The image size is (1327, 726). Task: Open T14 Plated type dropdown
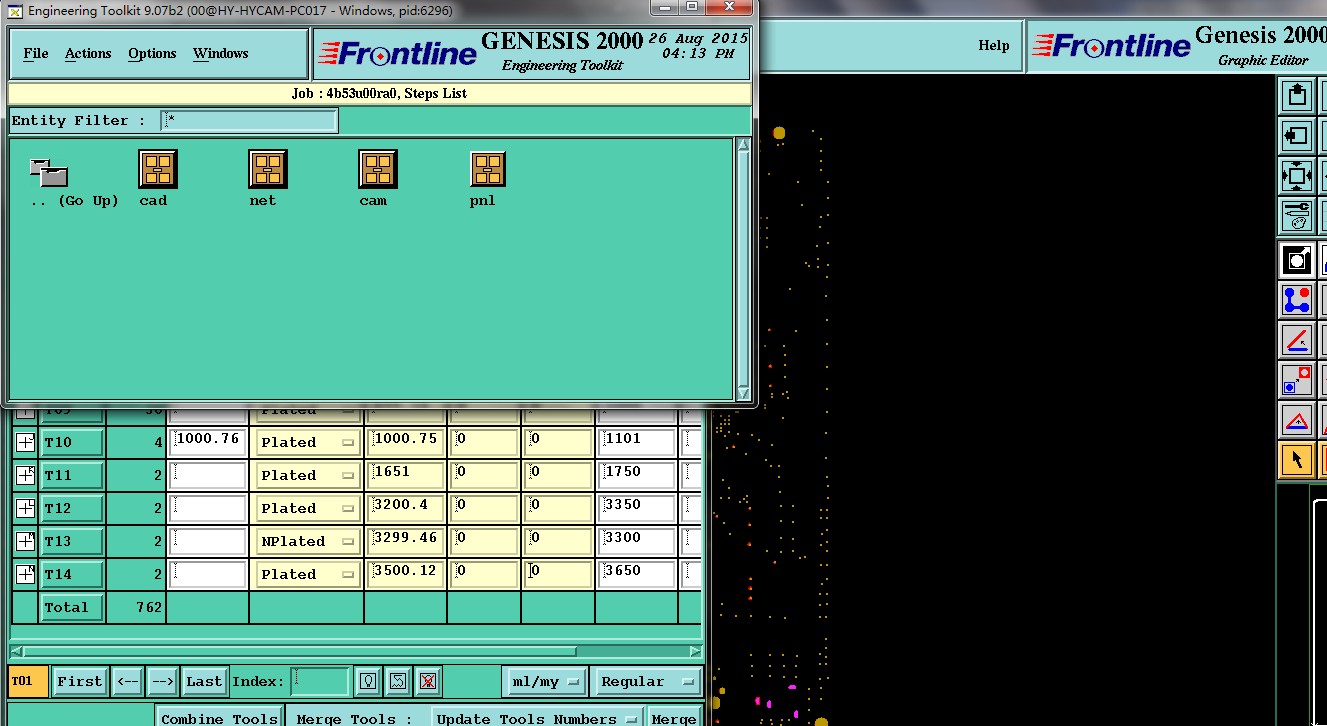pos(306,574)
